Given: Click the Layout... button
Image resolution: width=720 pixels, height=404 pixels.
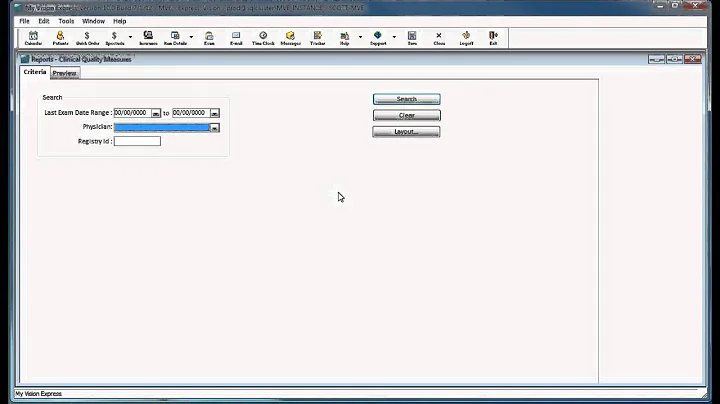Looking at the screenshot, I should (406, 132).
